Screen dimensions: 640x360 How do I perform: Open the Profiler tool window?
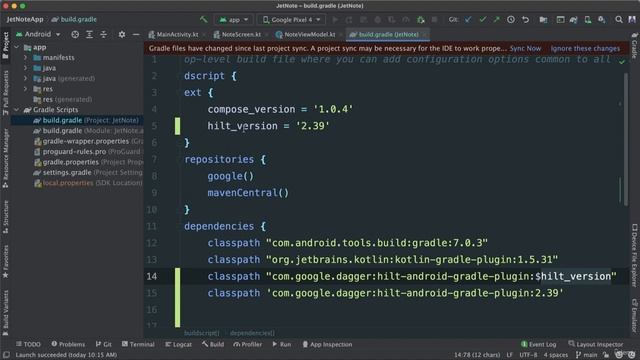(x=247, y=344)
